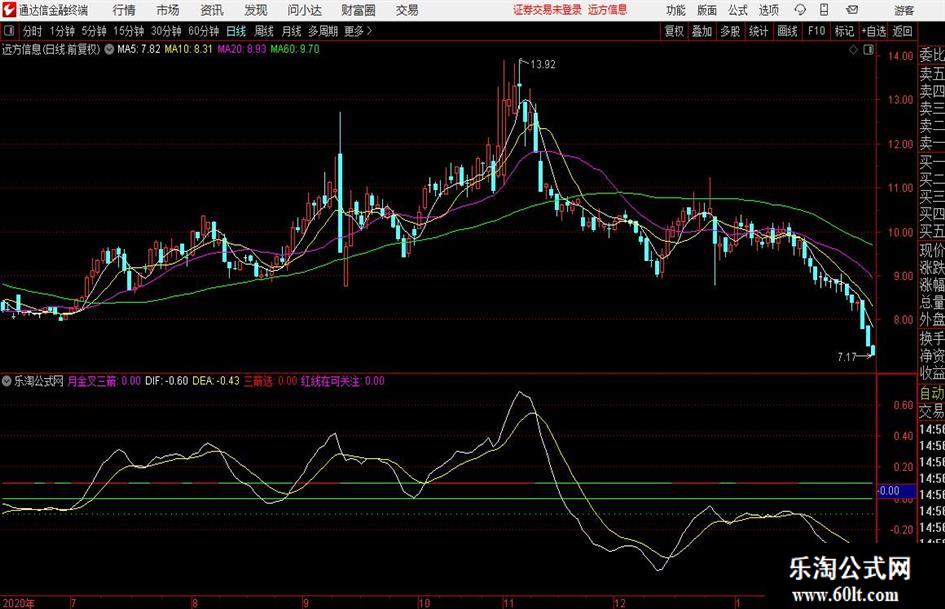
Task: Open the 行情 menu
Action: point(124,10)
